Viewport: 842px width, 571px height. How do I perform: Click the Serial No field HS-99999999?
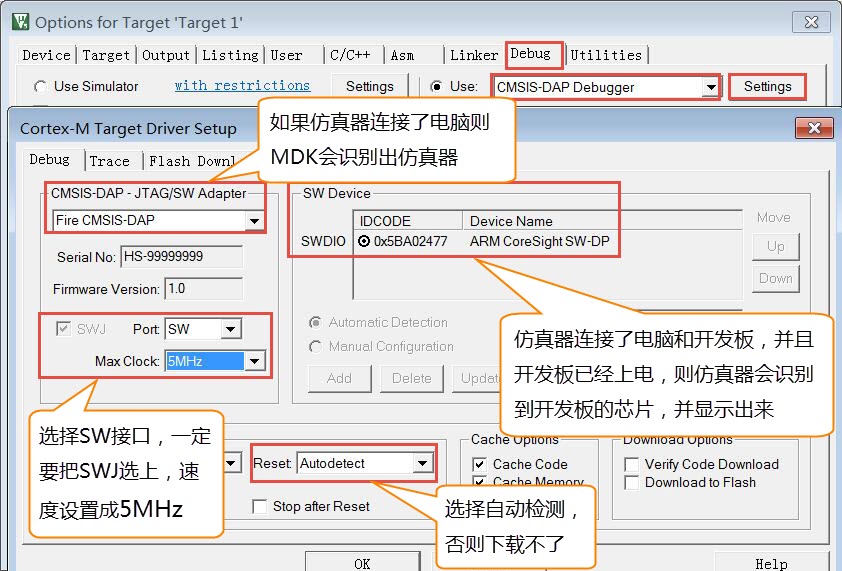(182, 257)
